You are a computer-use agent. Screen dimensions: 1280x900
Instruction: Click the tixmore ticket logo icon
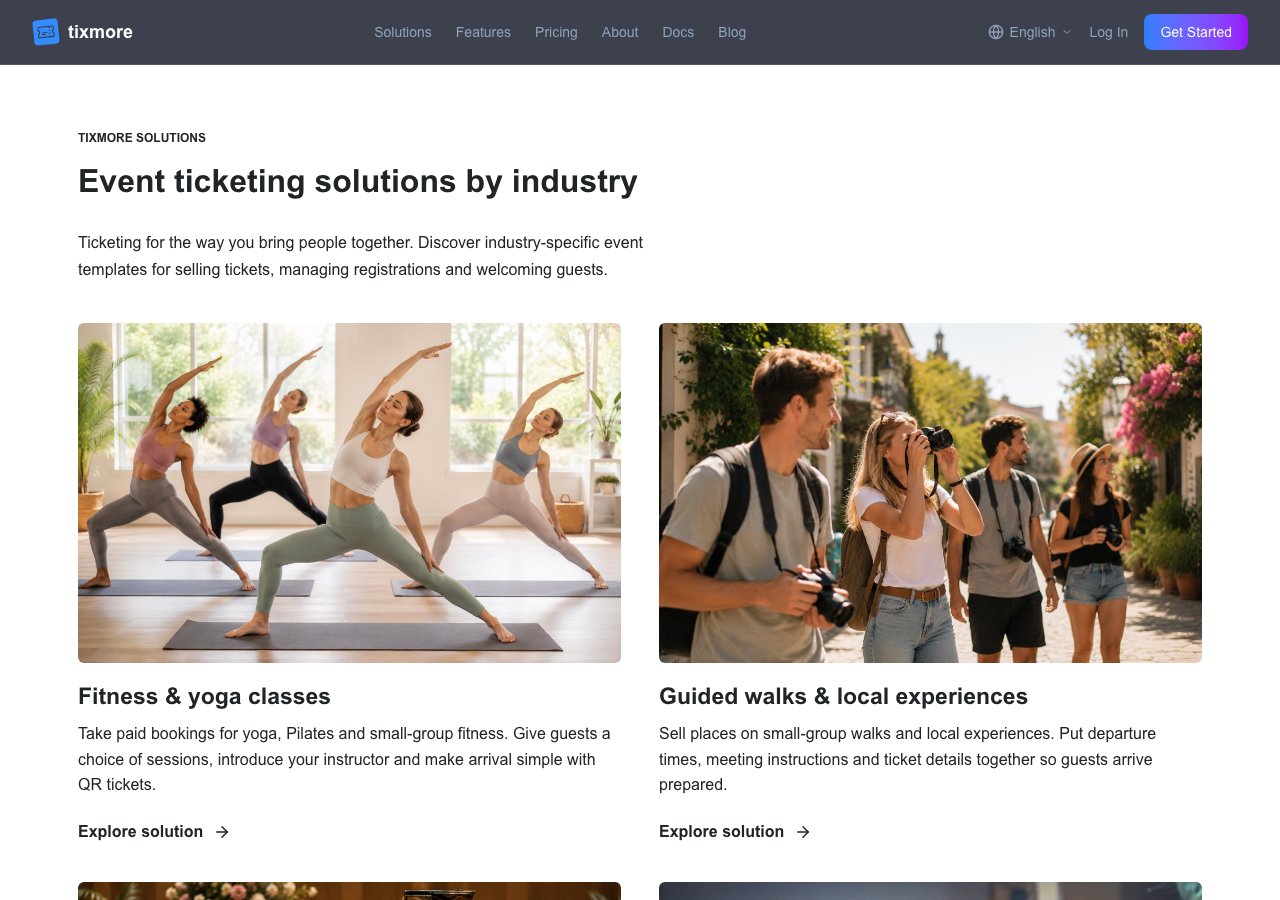click(x=46, y=32)
